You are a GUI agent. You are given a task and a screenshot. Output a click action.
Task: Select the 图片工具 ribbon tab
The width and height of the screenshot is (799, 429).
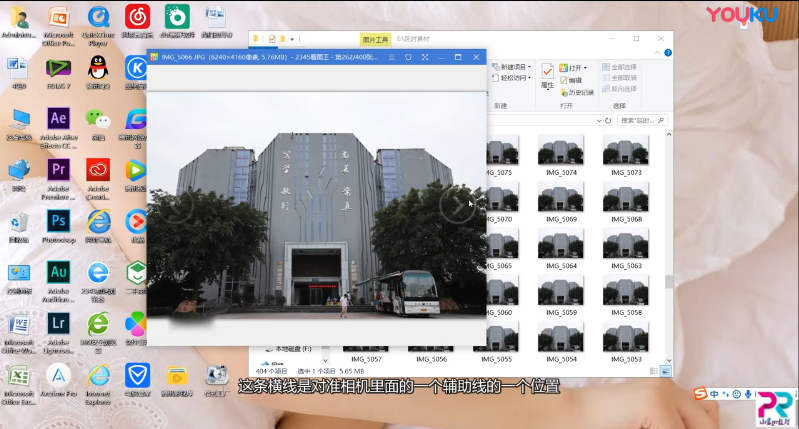click(376, 40)
